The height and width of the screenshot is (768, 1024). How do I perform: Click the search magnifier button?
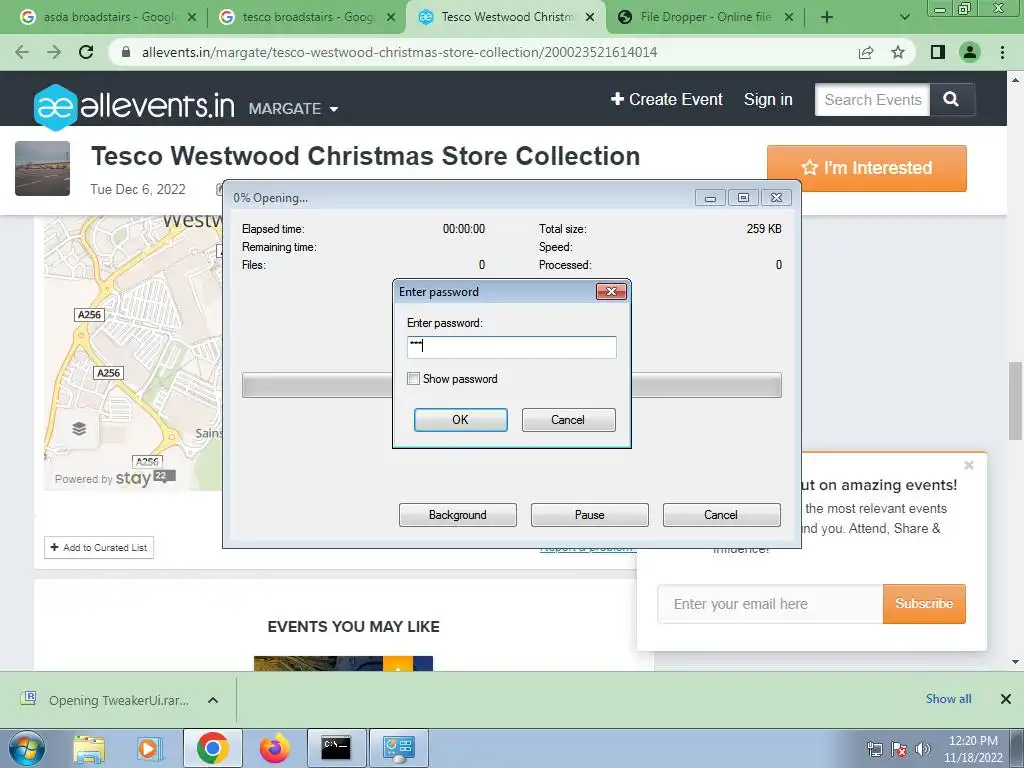pyautogui.click(x=952, y=99)
